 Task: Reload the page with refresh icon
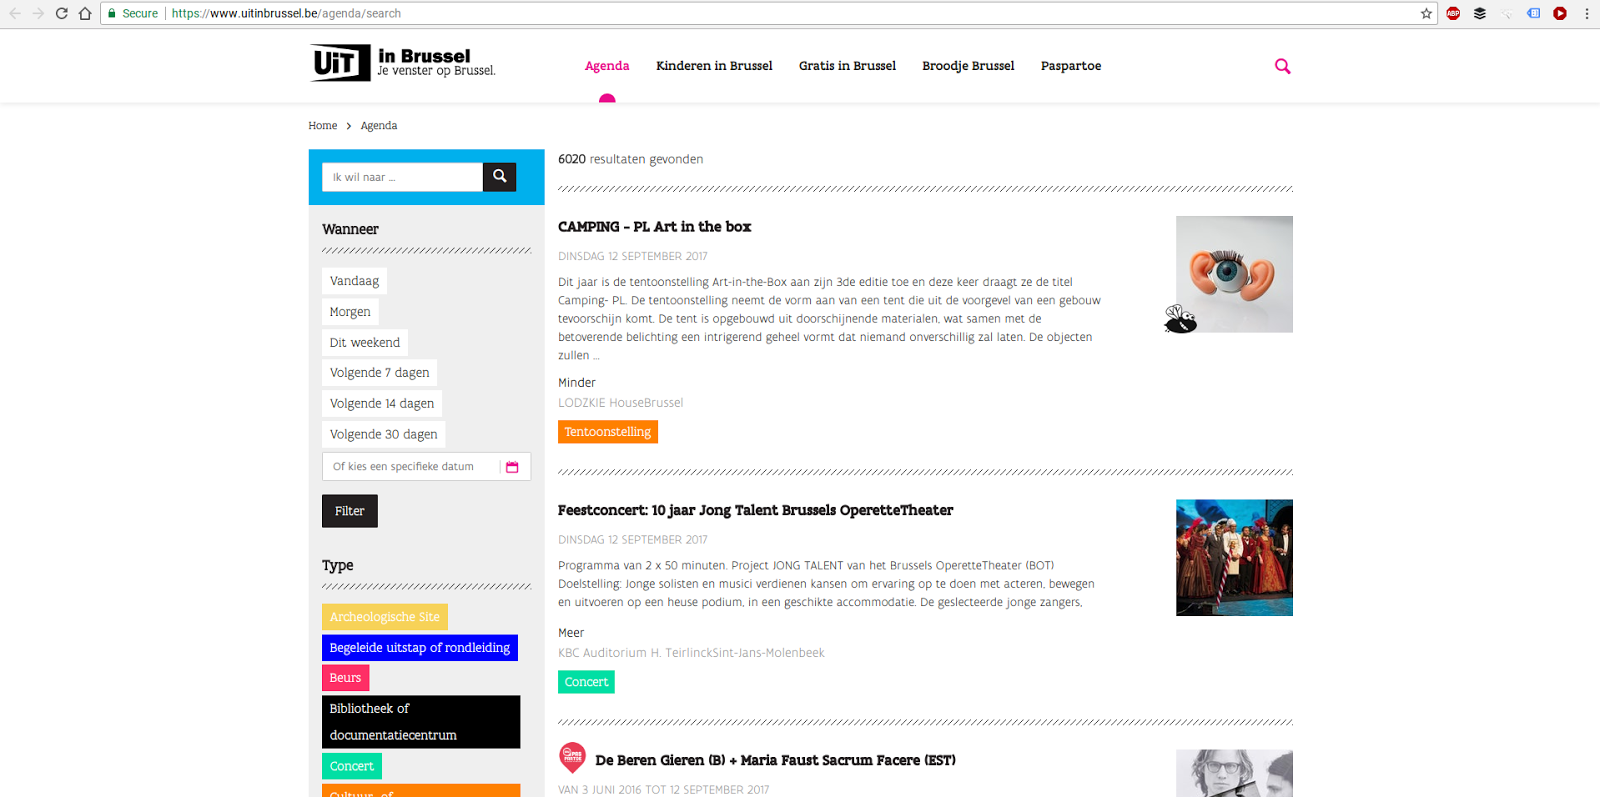click(61, 13)
